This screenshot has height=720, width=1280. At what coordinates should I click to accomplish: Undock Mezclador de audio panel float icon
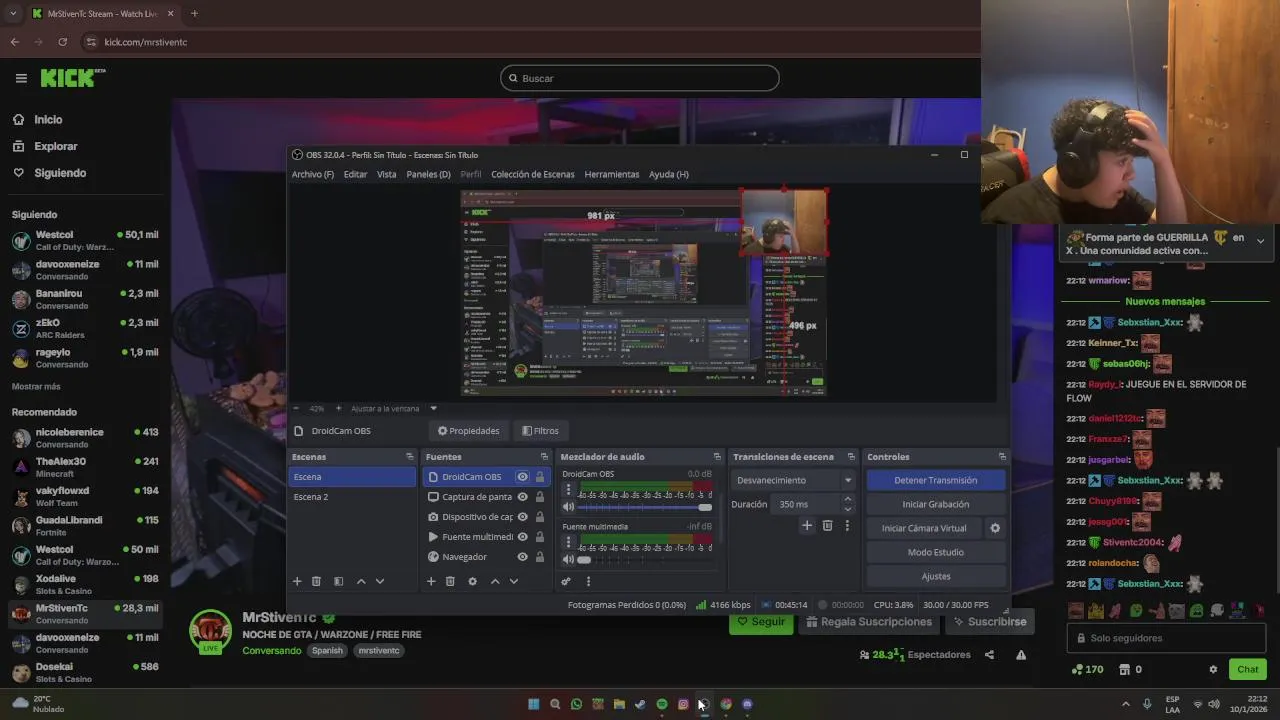tap(717, 457)
